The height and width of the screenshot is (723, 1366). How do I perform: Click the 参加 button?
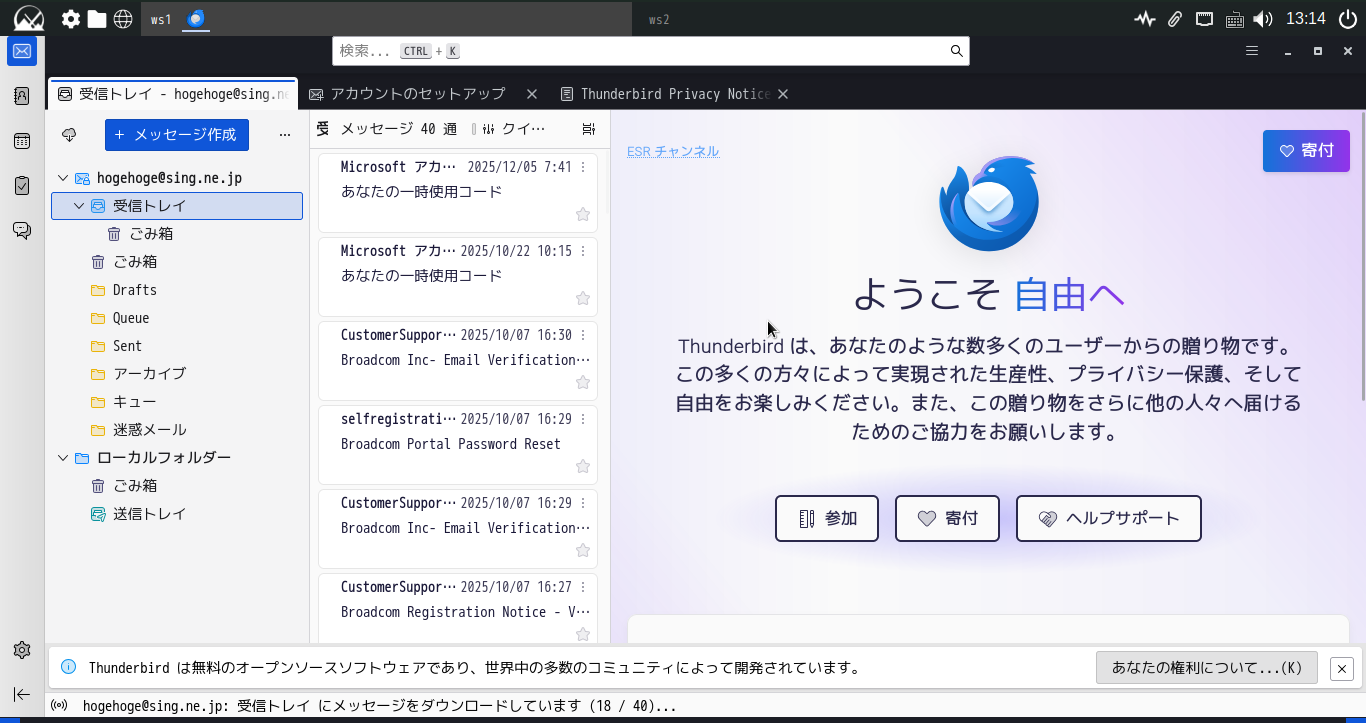coord(827,518)
